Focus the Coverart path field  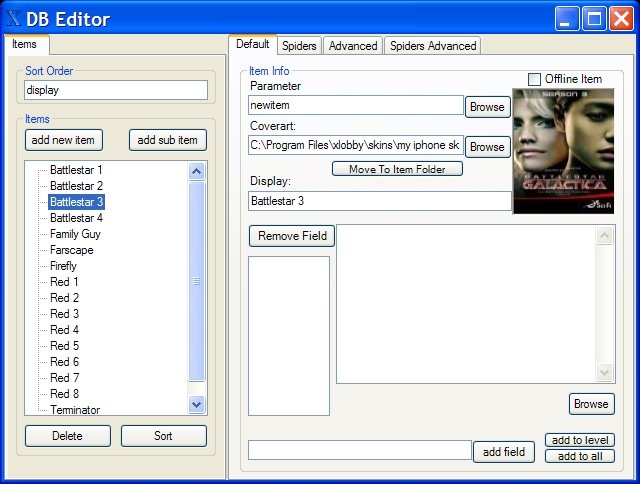point(356,145)
